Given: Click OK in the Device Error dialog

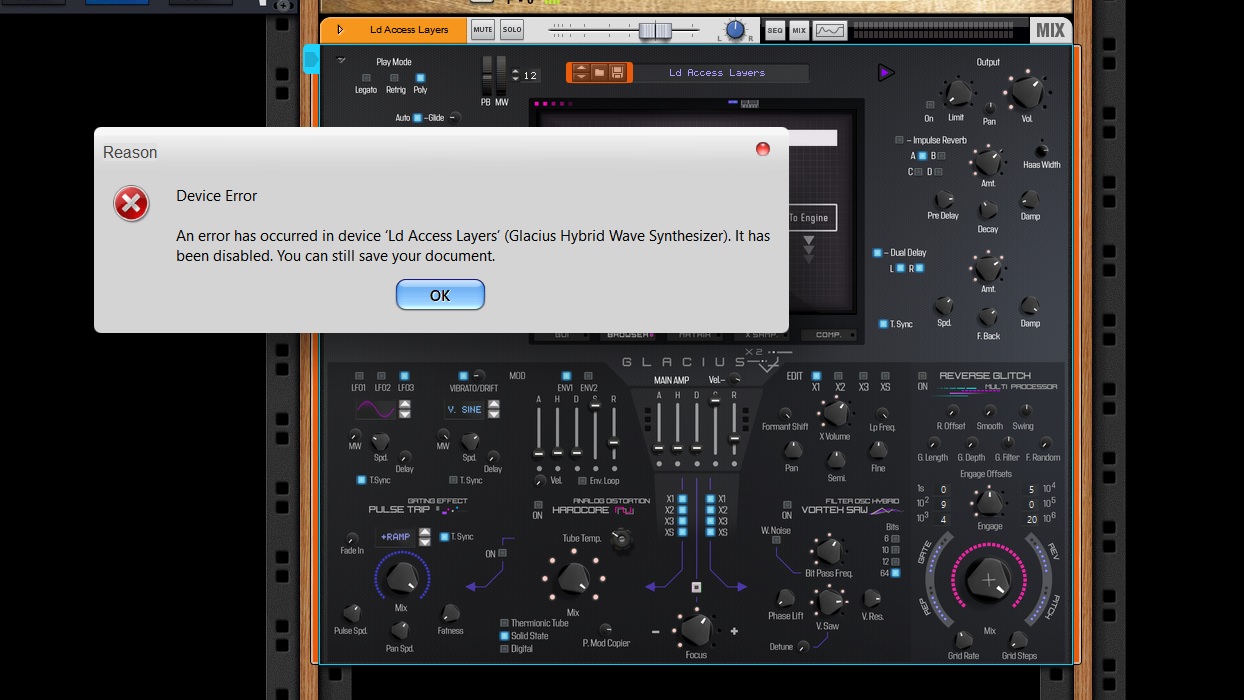Looking at the screenshot, I should (x=440, y=295).
